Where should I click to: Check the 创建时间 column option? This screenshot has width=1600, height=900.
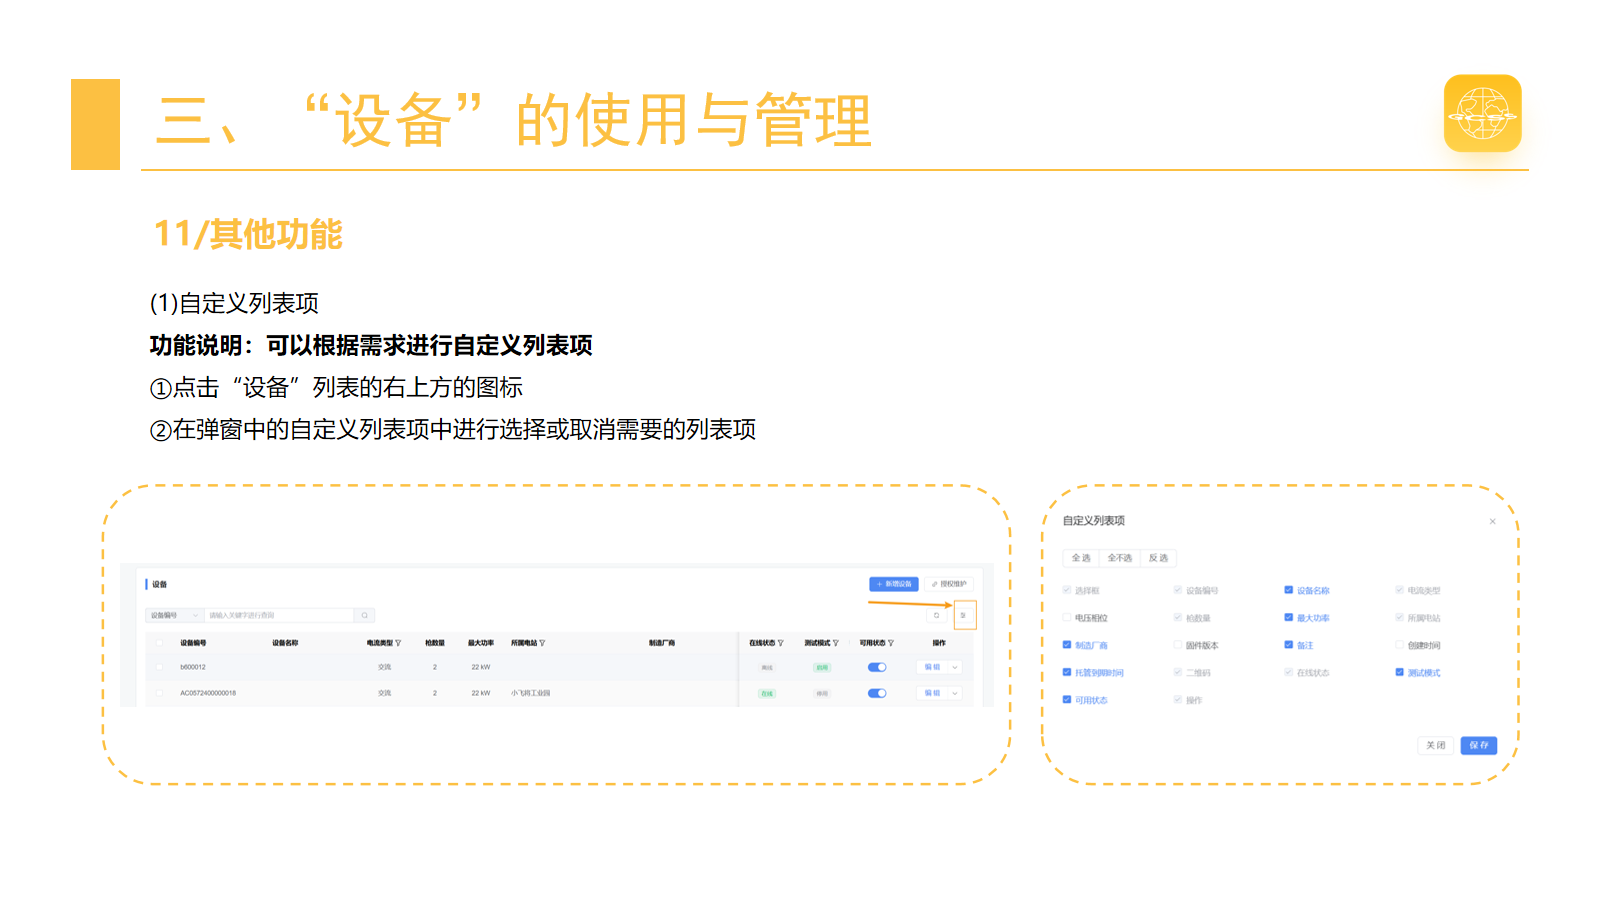pos(1400,645)
